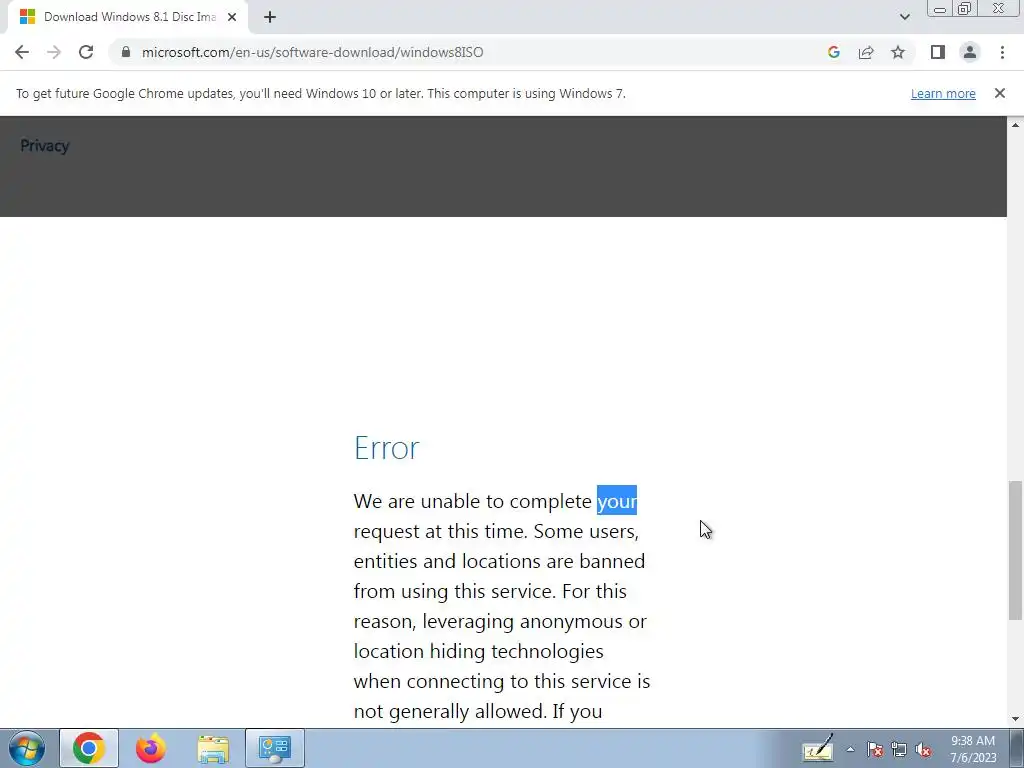1024x768 pixels.
Task: Open the Privacy footer link
Action: pyautogui.click(x=44, y=146)
